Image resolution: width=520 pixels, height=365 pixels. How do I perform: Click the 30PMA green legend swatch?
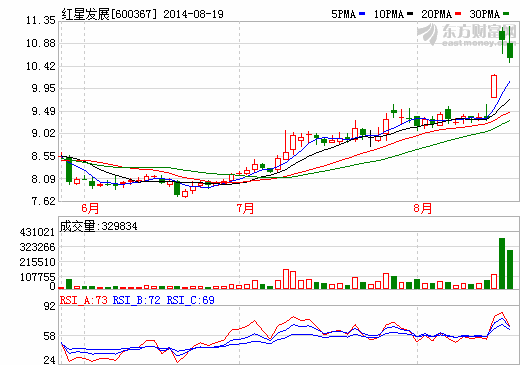click(506, 14)
